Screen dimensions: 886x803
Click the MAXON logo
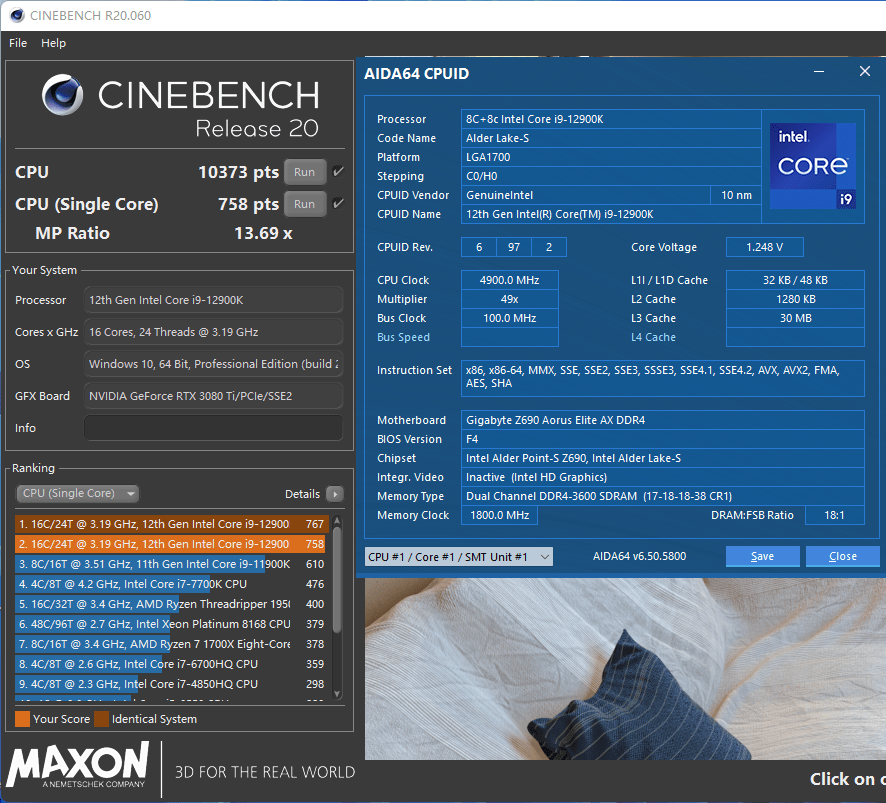click(x=79, y=765)
